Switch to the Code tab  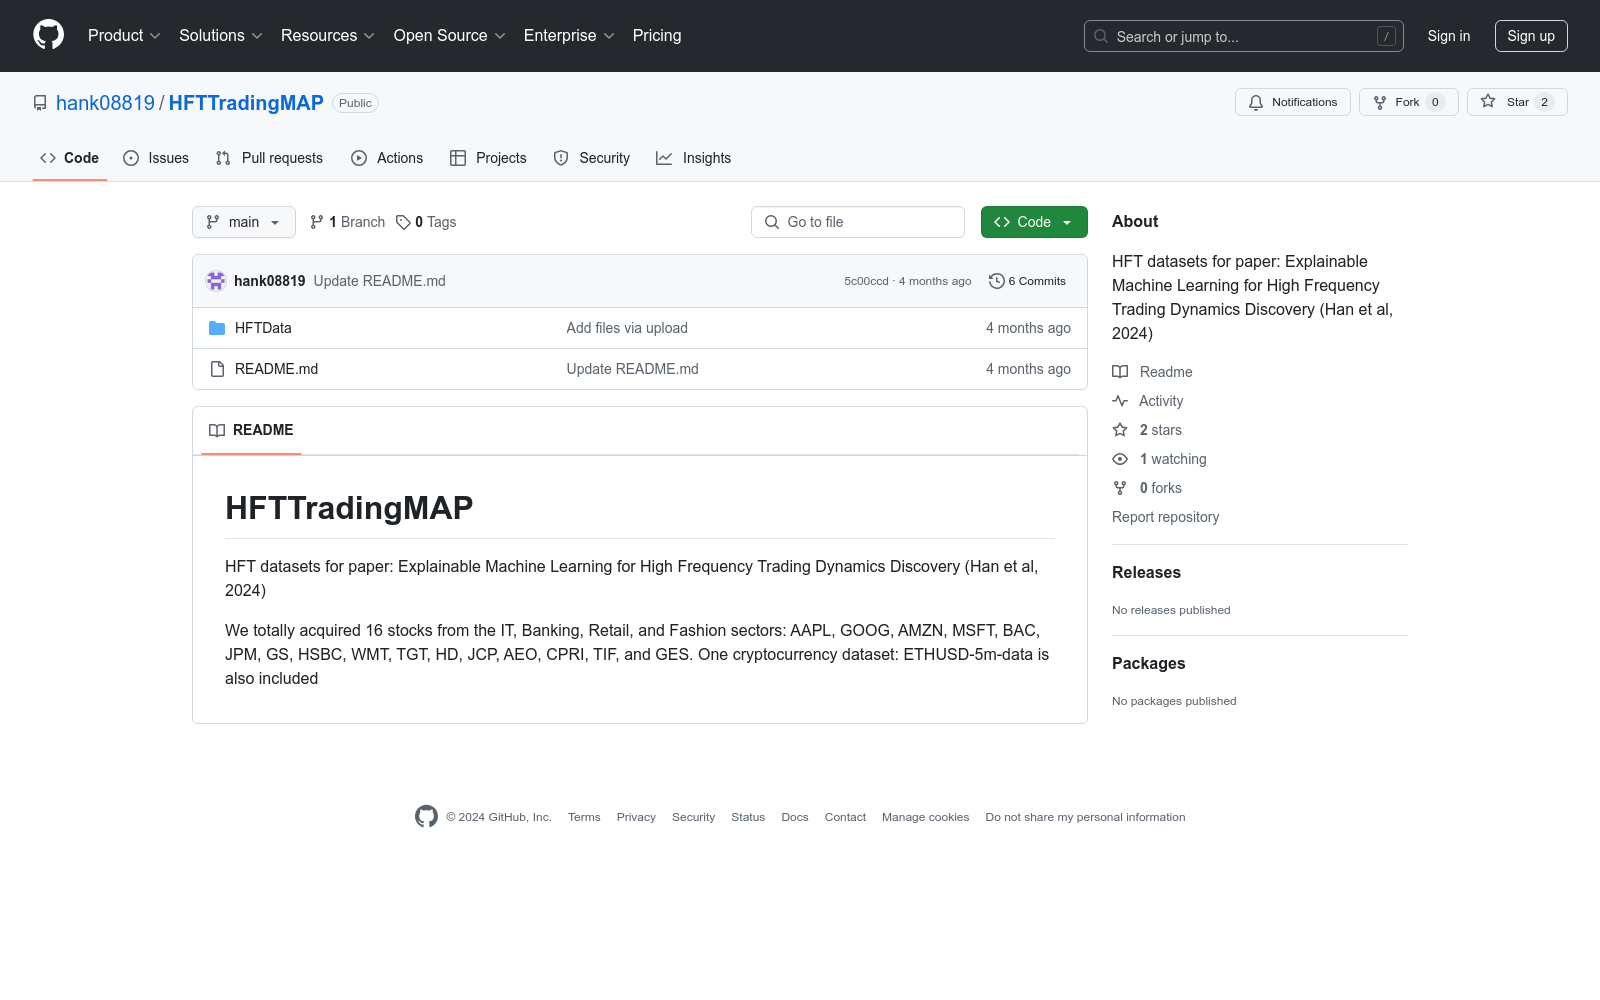[69, 158]
